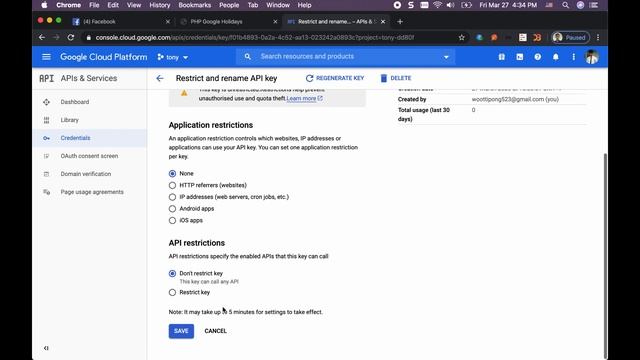Click the Chrome back arrow
Image resolution: width=640 pixels, height=360 pixels.
tap(42, 38)
